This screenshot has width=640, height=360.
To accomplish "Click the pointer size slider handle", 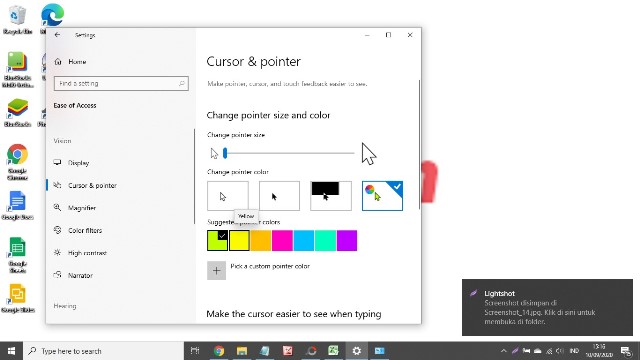I will coord(225,153).
